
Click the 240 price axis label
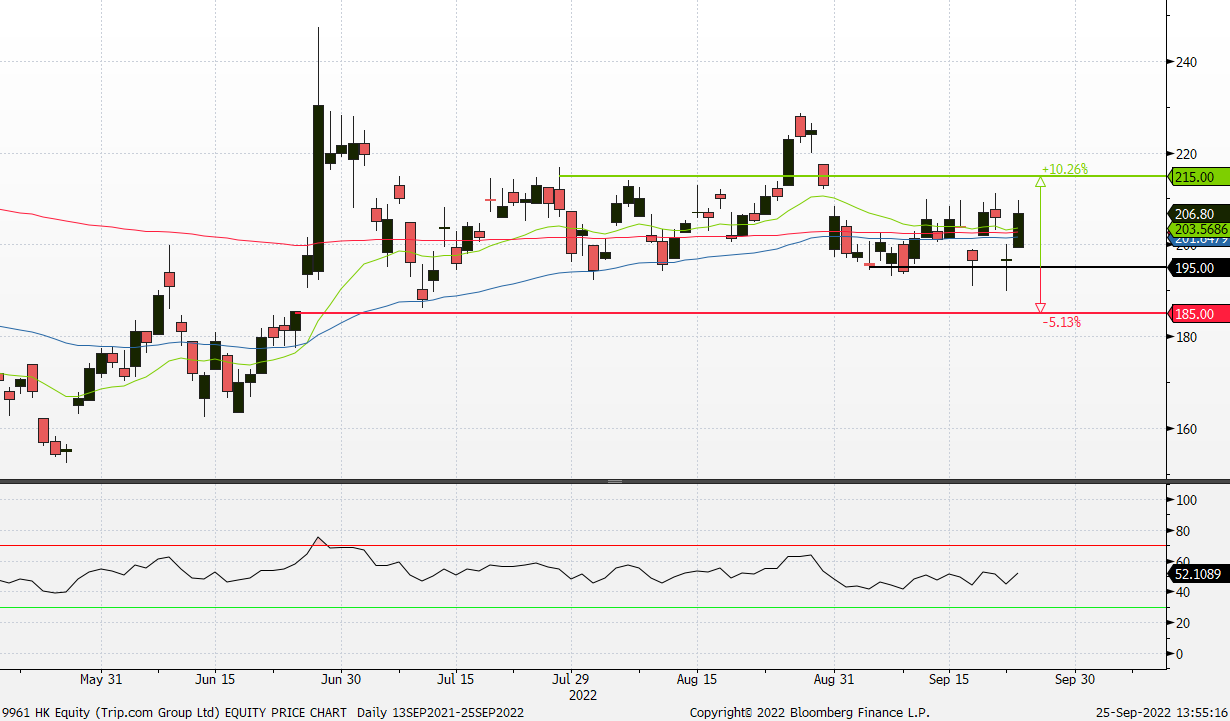(x=1186, y=62)
